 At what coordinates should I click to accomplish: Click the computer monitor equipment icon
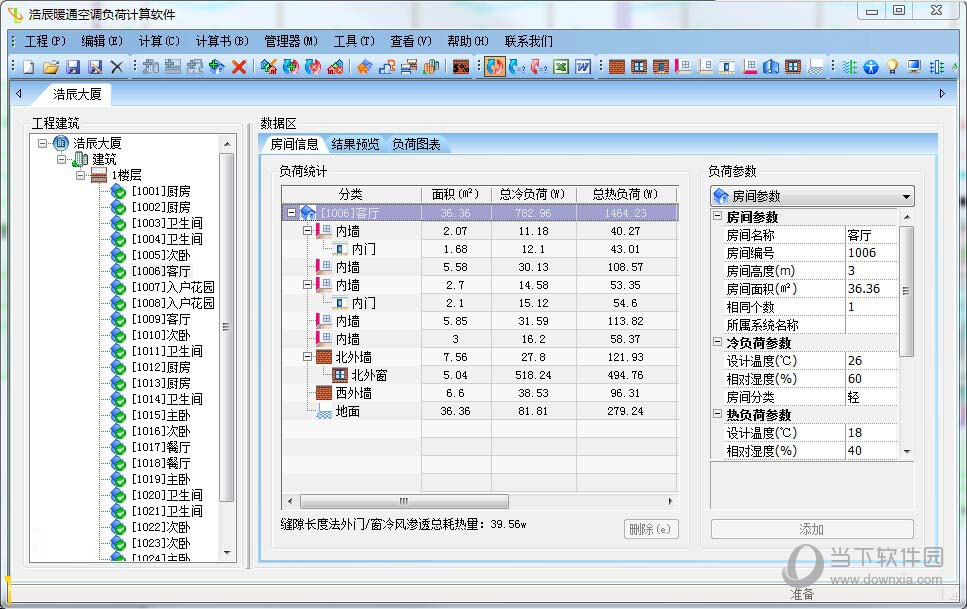914,67
